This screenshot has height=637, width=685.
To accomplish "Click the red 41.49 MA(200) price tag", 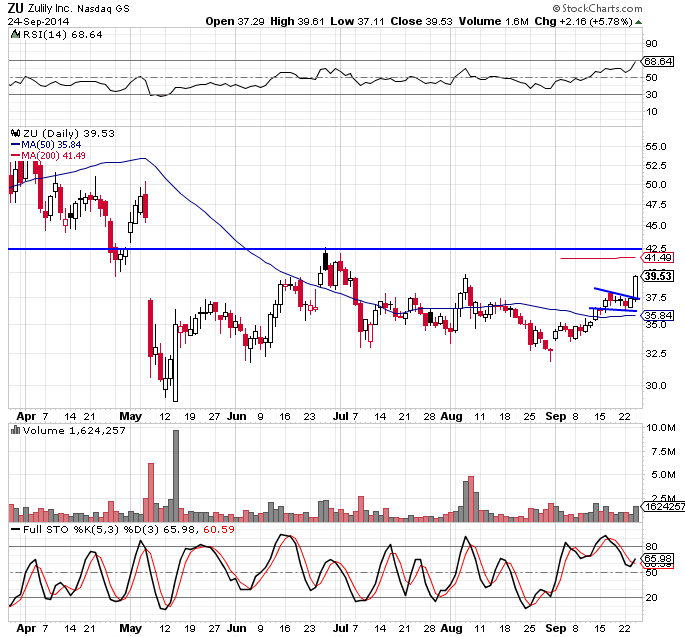I will point(657,257).
